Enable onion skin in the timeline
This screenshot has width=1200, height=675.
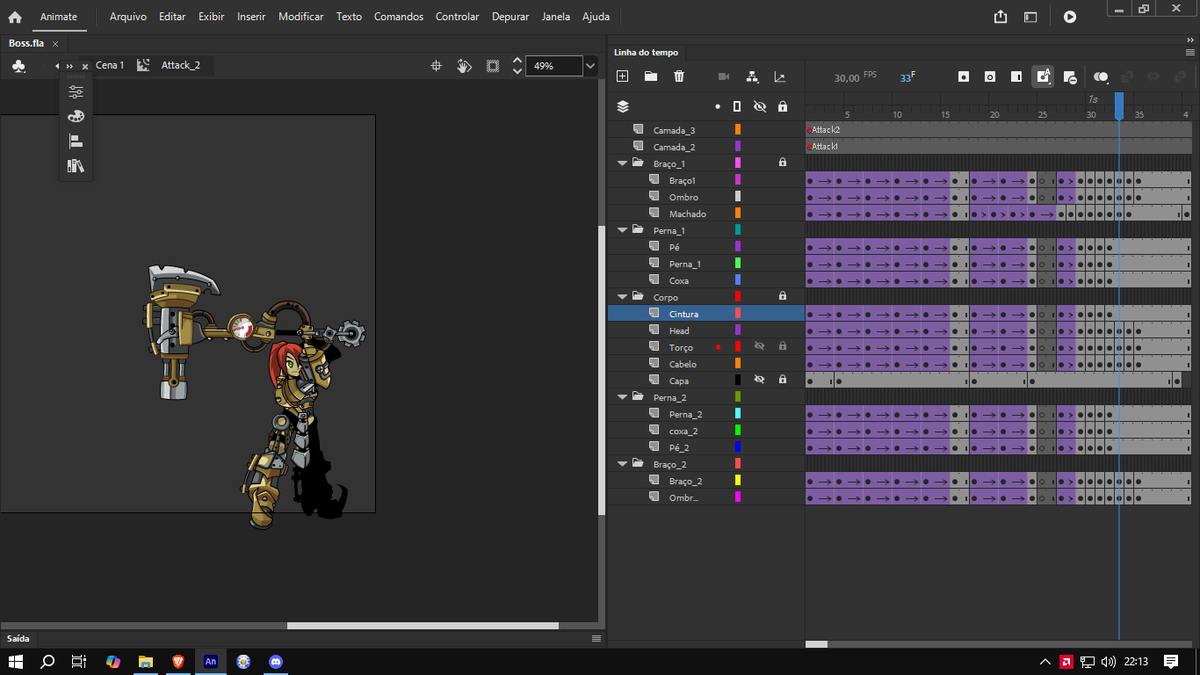tap(1101, 77)
